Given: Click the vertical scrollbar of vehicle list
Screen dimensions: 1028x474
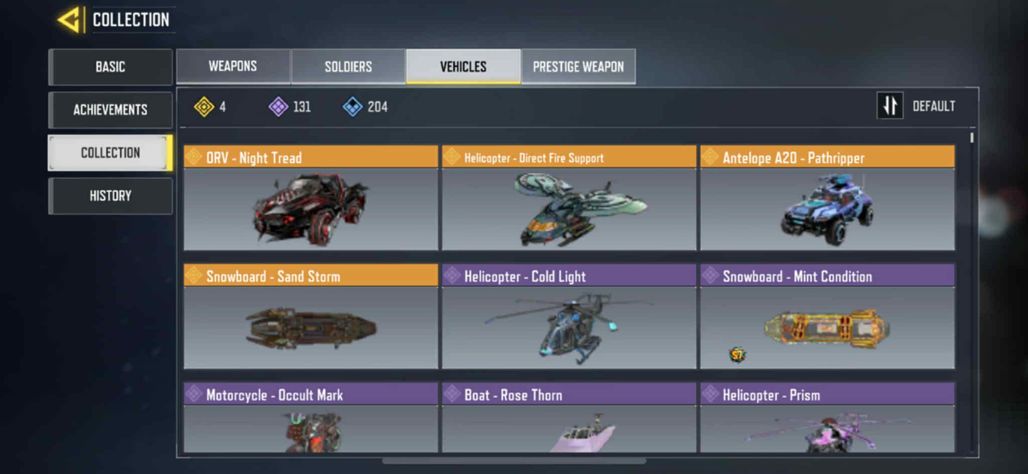Looking at the screenshot, I should 971,138.
